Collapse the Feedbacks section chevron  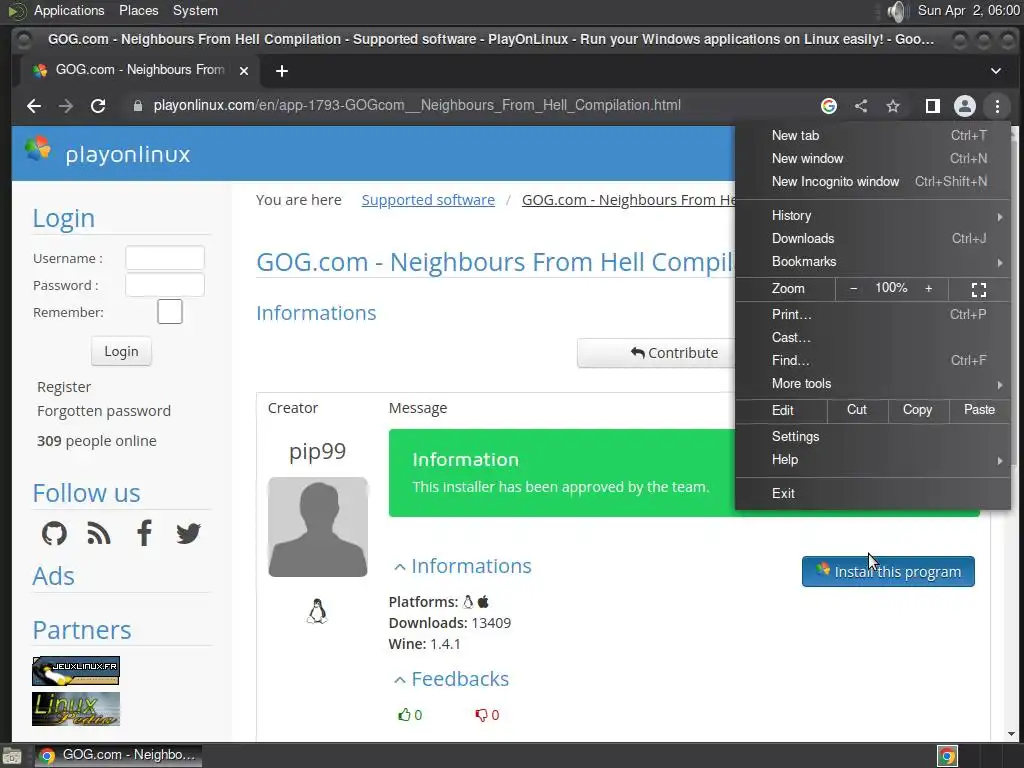pyautogui.click(x=400, y=680)
